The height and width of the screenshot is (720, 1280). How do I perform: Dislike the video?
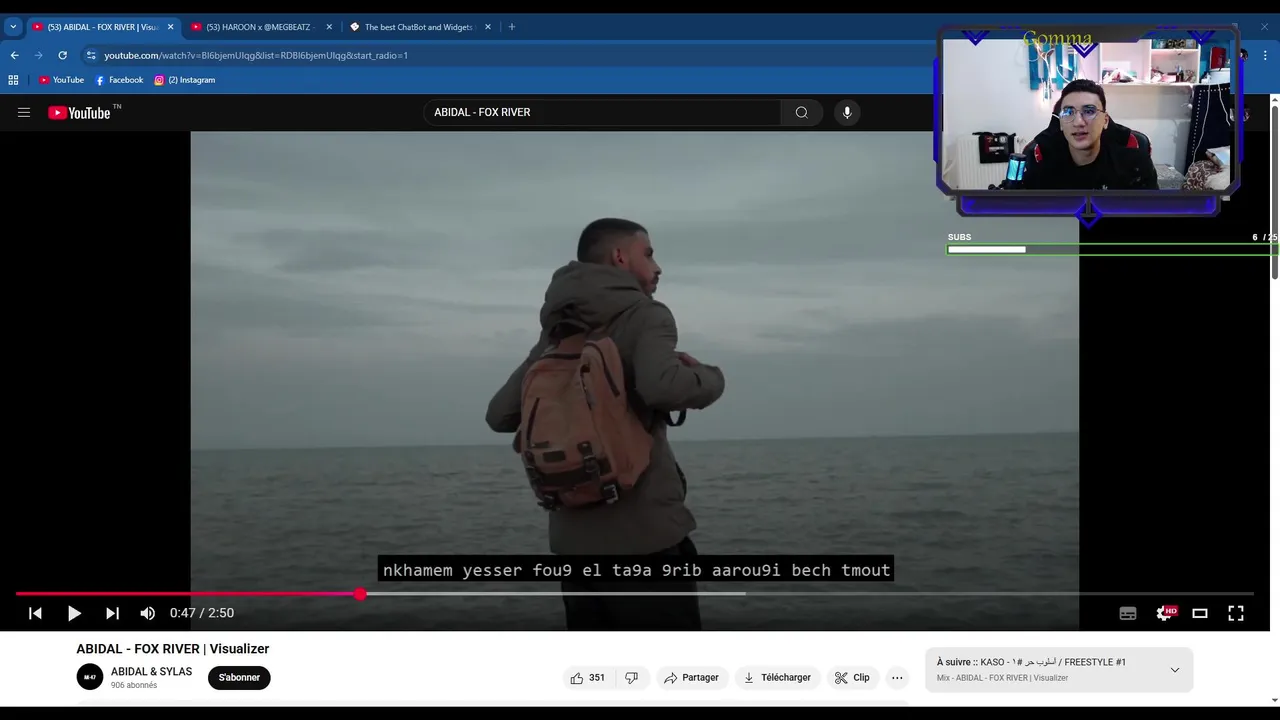(631, 678)
